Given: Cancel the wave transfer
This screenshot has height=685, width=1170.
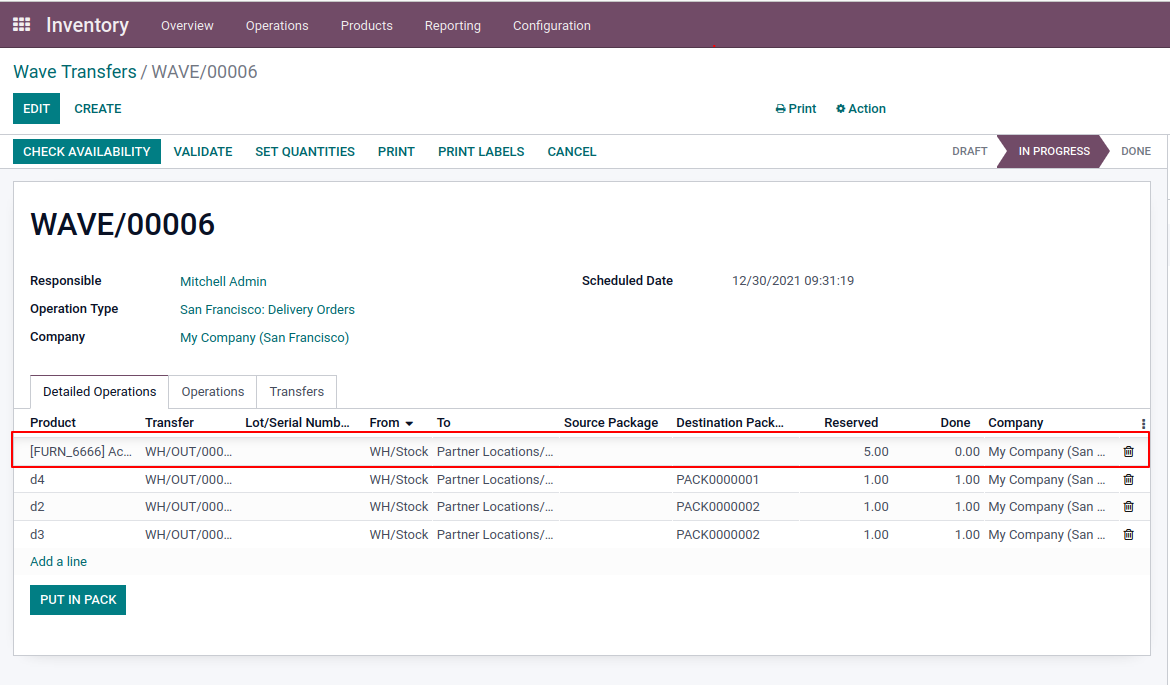Looking at the screenshot, I should 572,151.
